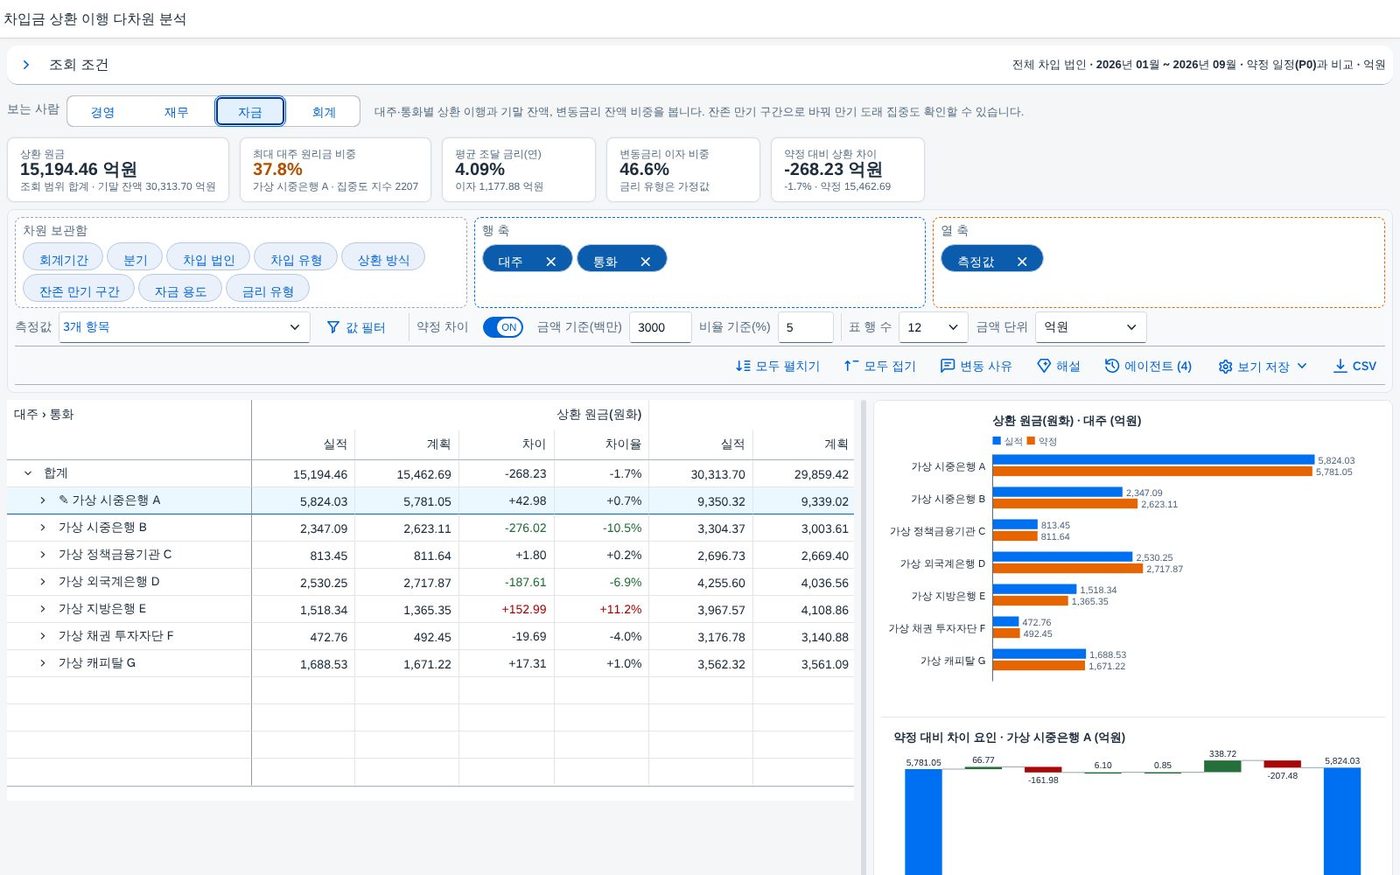This screenshot has width=1400, height=875.
Task: Select the 재무 viewer tab
Action: tap(176, 112)
